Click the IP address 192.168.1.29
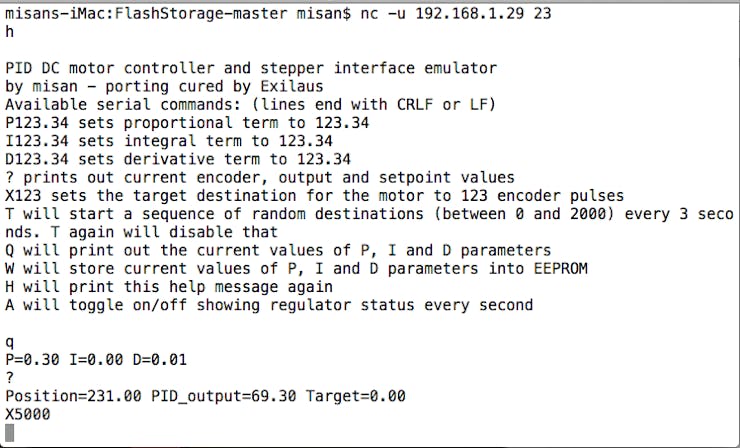The width and height of the screenshot is (740, 448). pos(470,13)
